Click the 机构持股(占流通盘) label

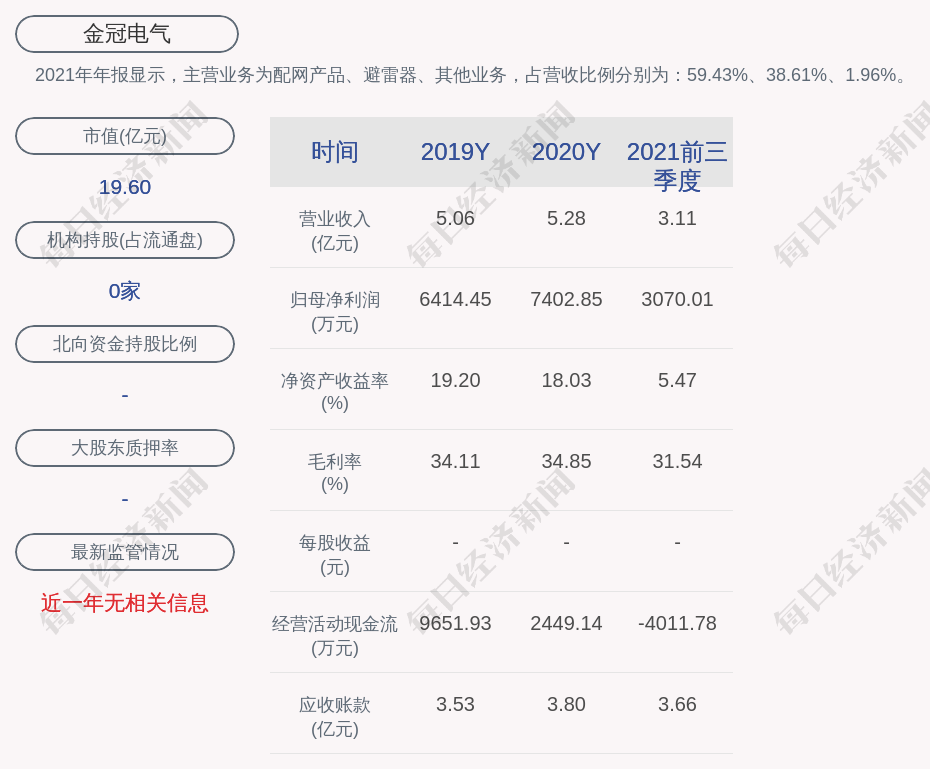[125, 240]
